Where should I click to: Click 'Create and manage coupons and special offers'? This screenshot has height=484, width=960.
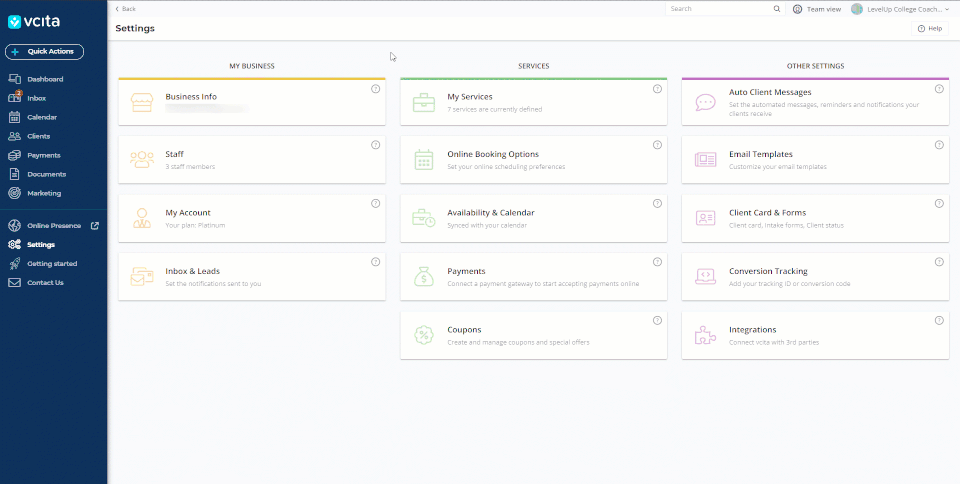coord(519,342)
